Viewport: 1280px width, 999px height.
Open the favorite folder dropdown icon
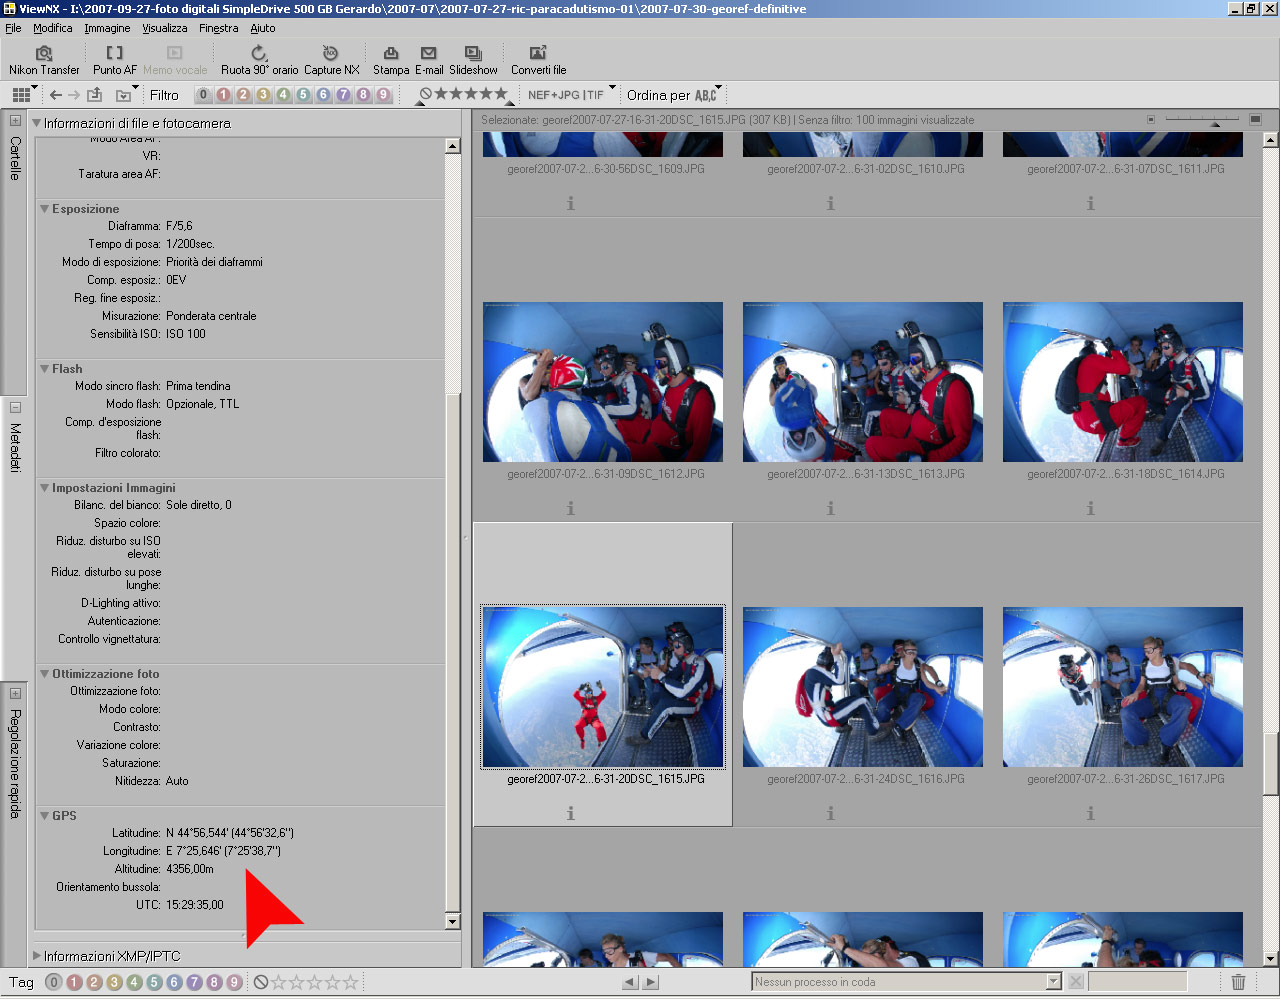coord(125,95)
